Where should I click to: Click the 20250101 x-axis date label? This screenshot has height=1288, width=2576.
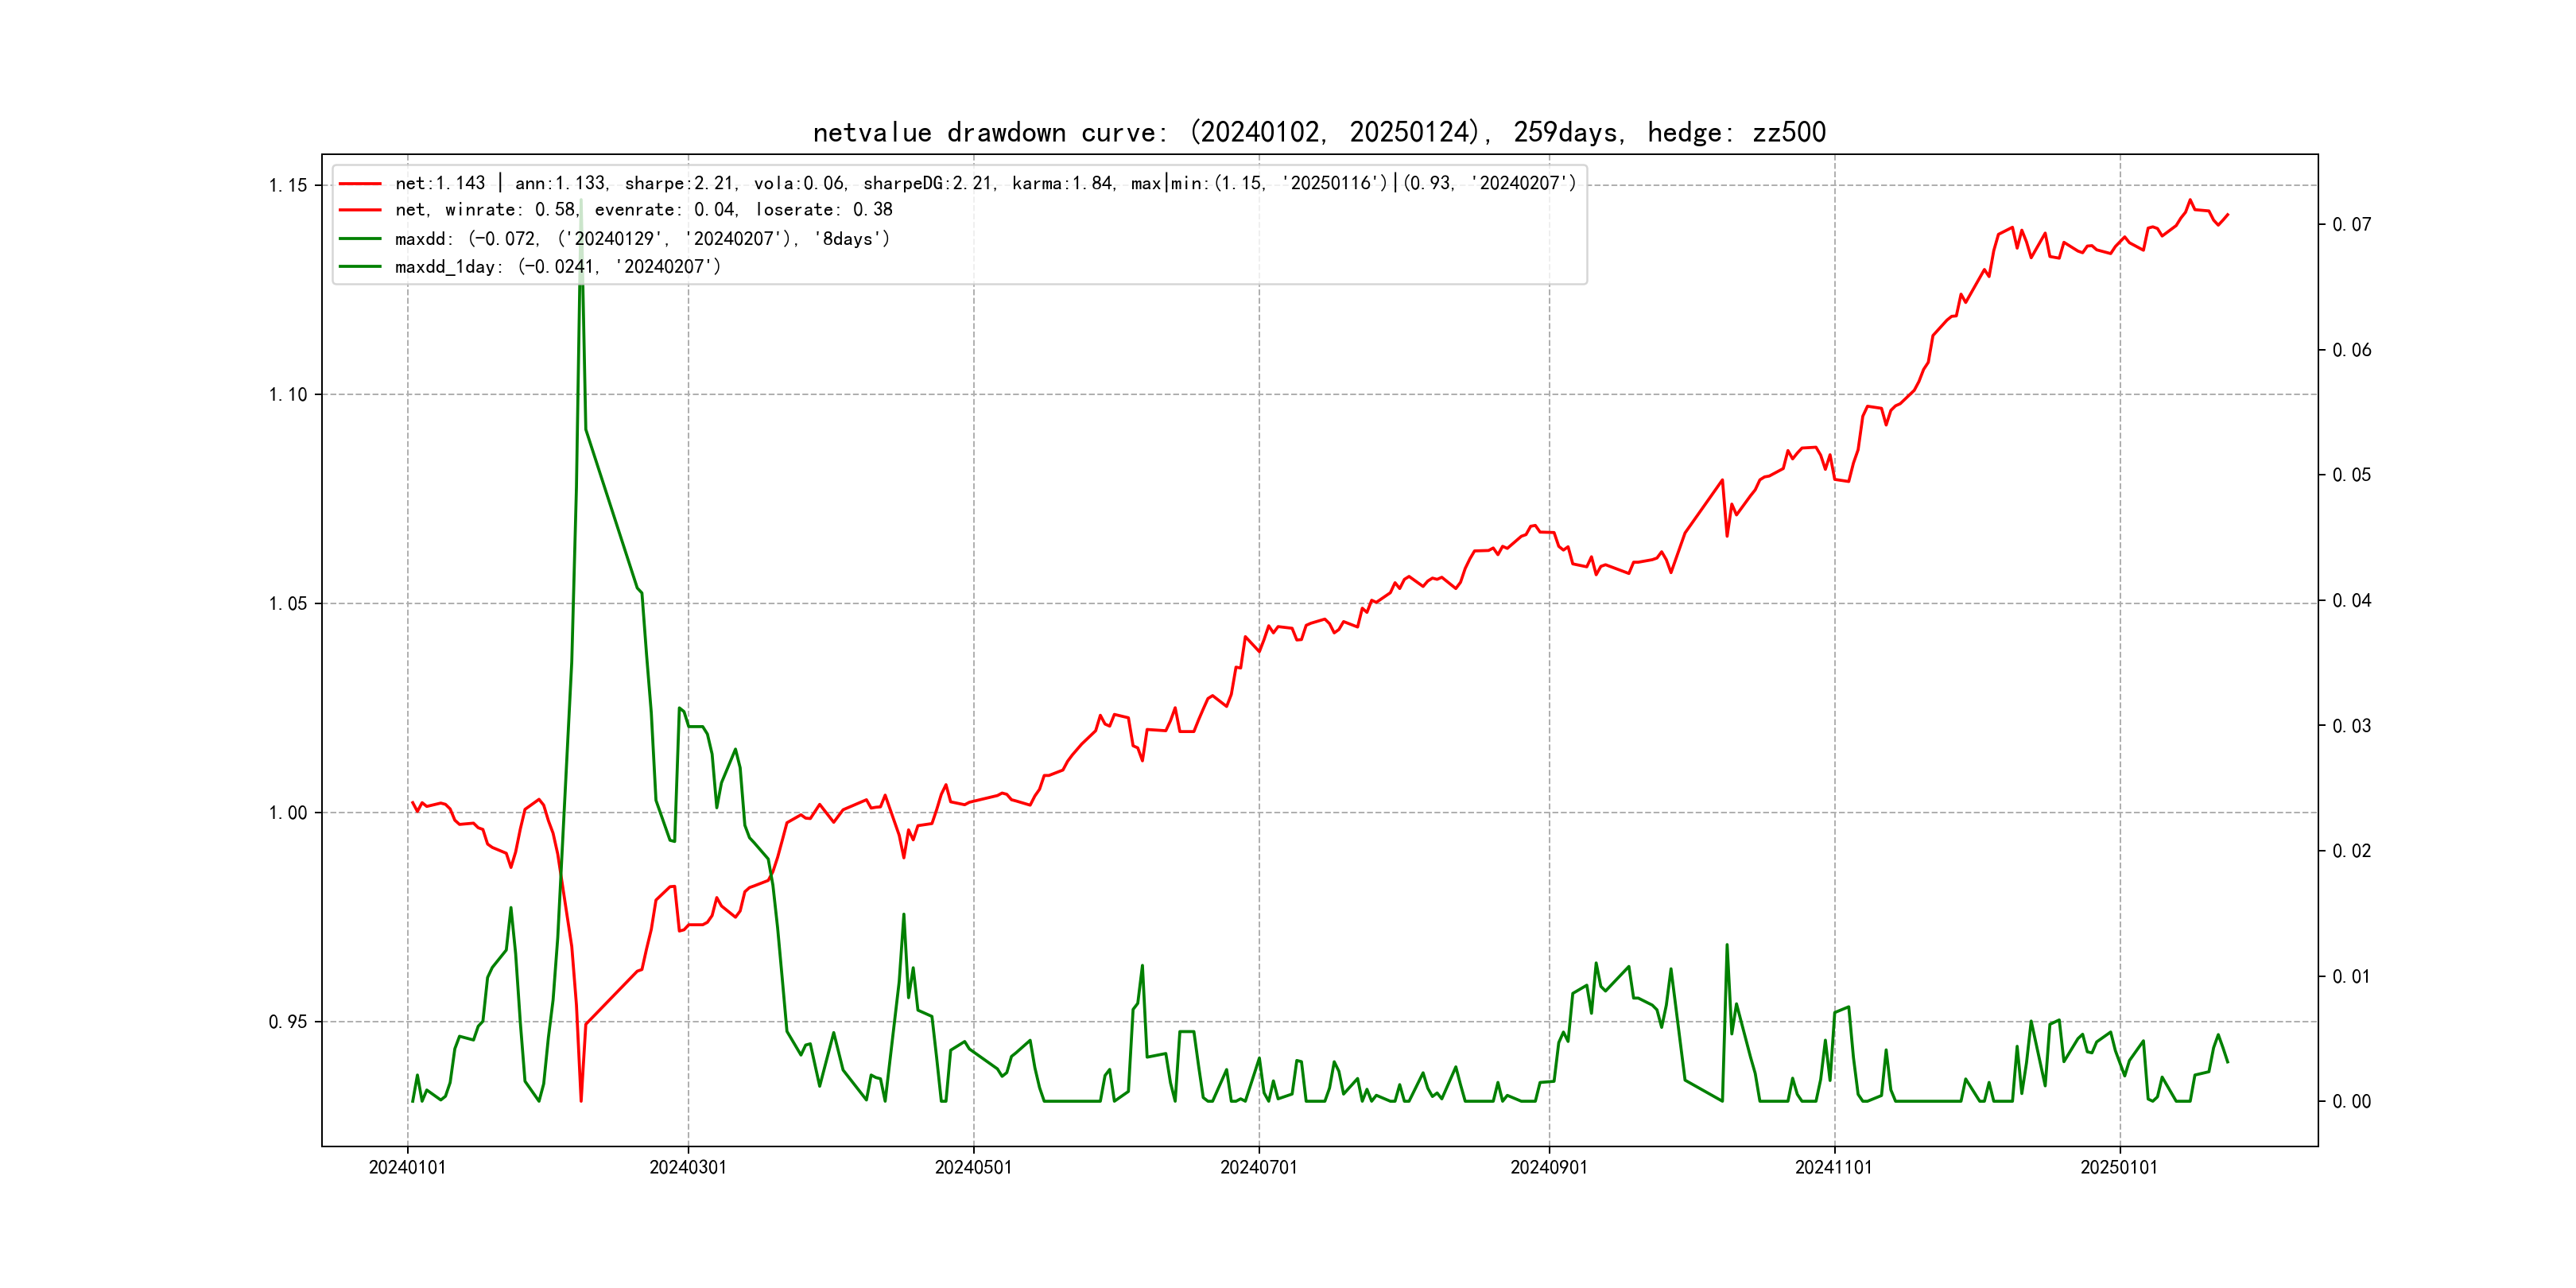pyautogui.click(x=2119, y=1167)
